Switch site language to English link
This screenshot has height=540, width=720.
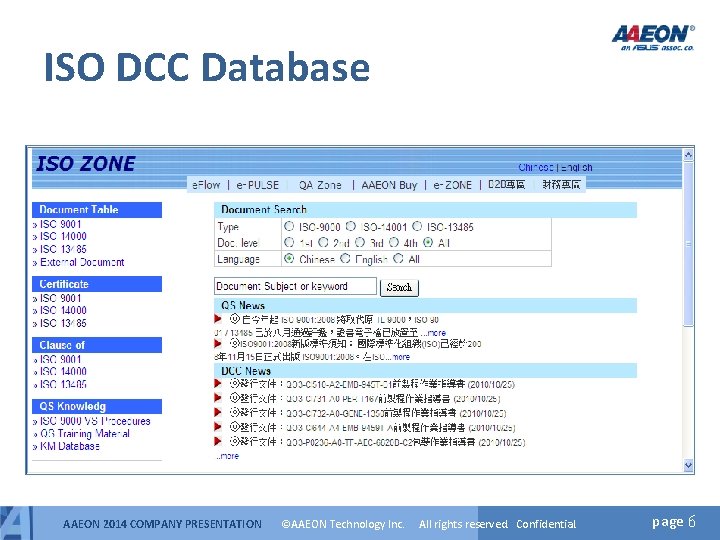click(577, 168)
